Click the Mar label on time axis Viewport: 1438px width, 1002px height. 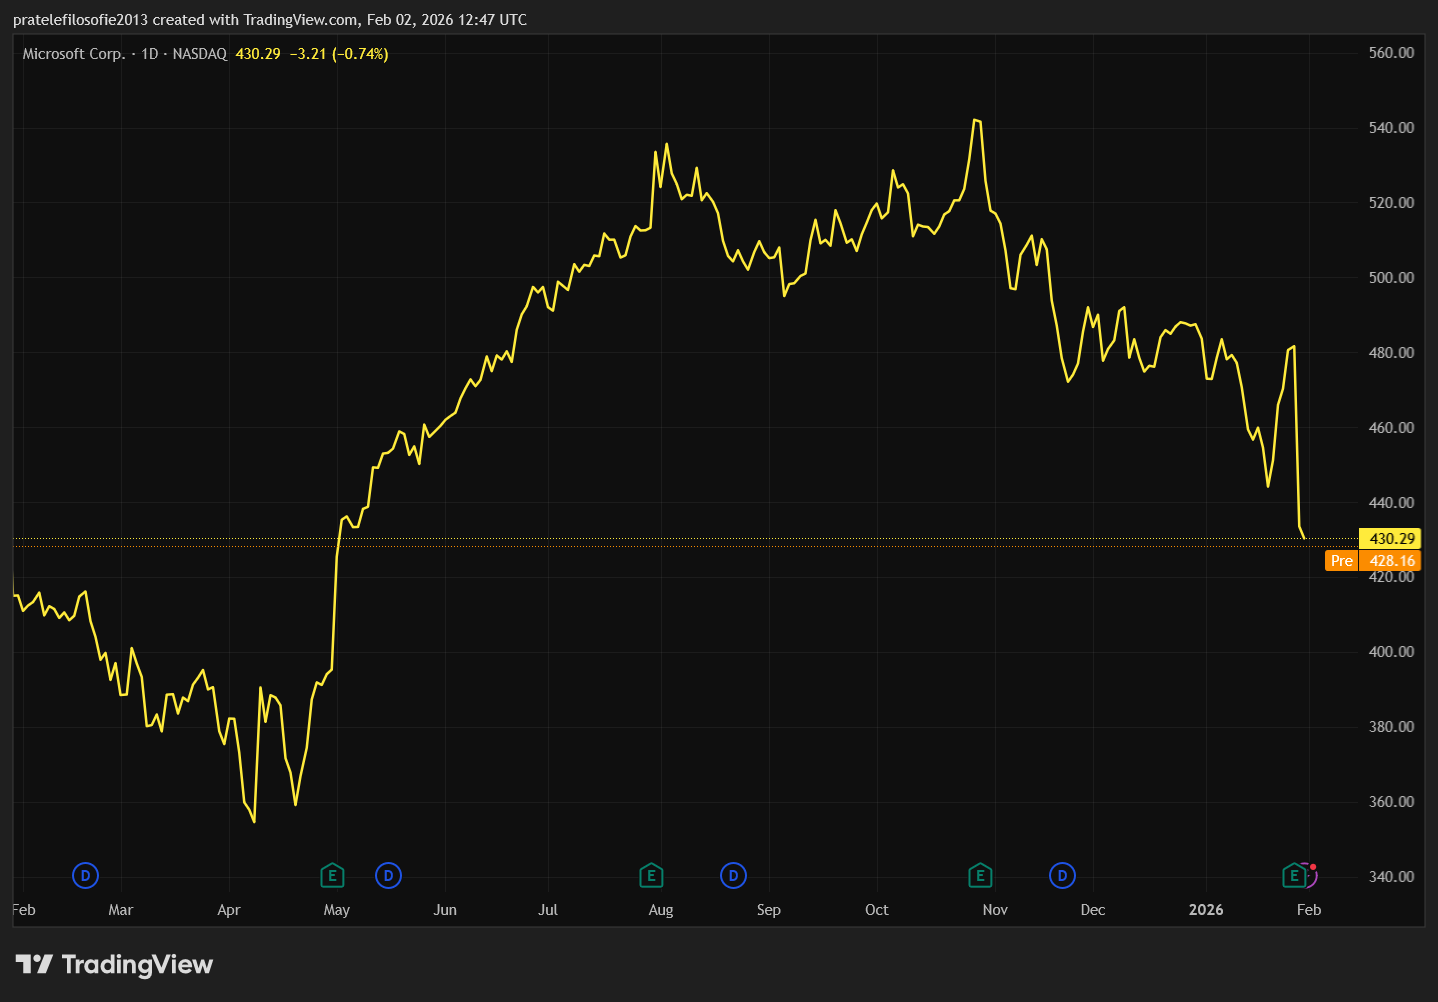click(120, 910)
